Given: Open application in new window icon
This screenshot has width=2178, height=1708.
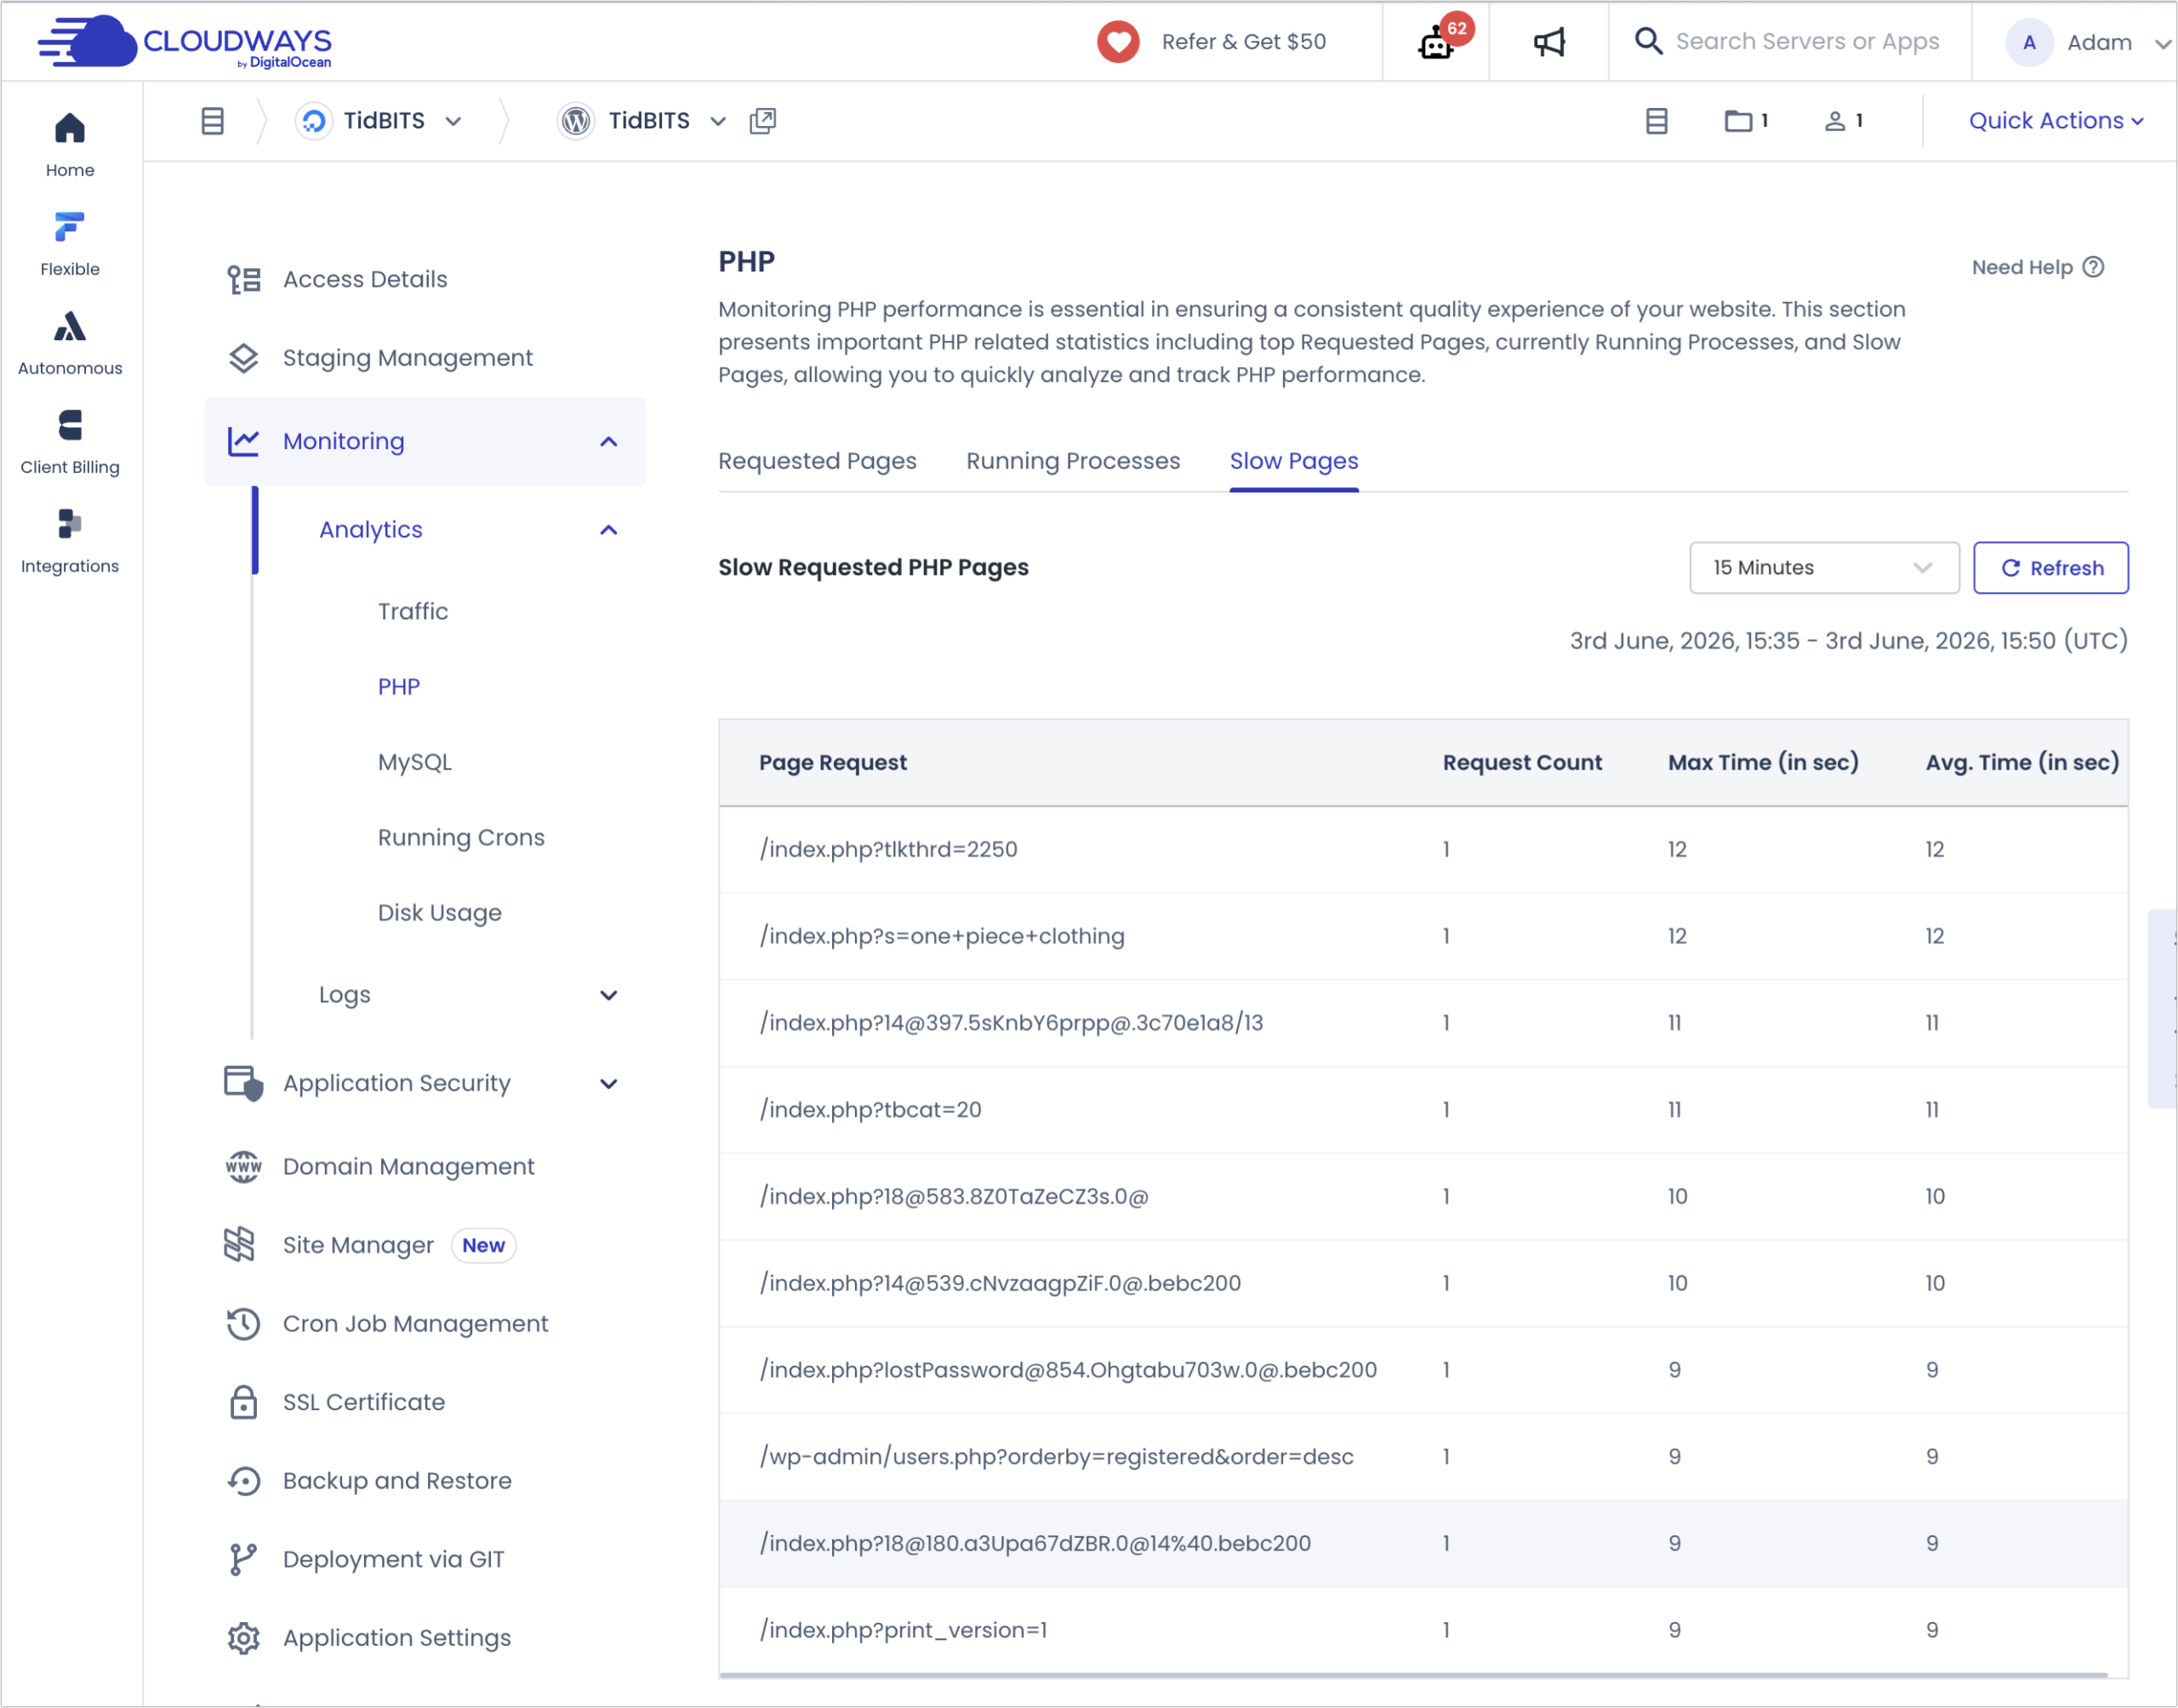Looking at the screenshot, I should 763,121.
